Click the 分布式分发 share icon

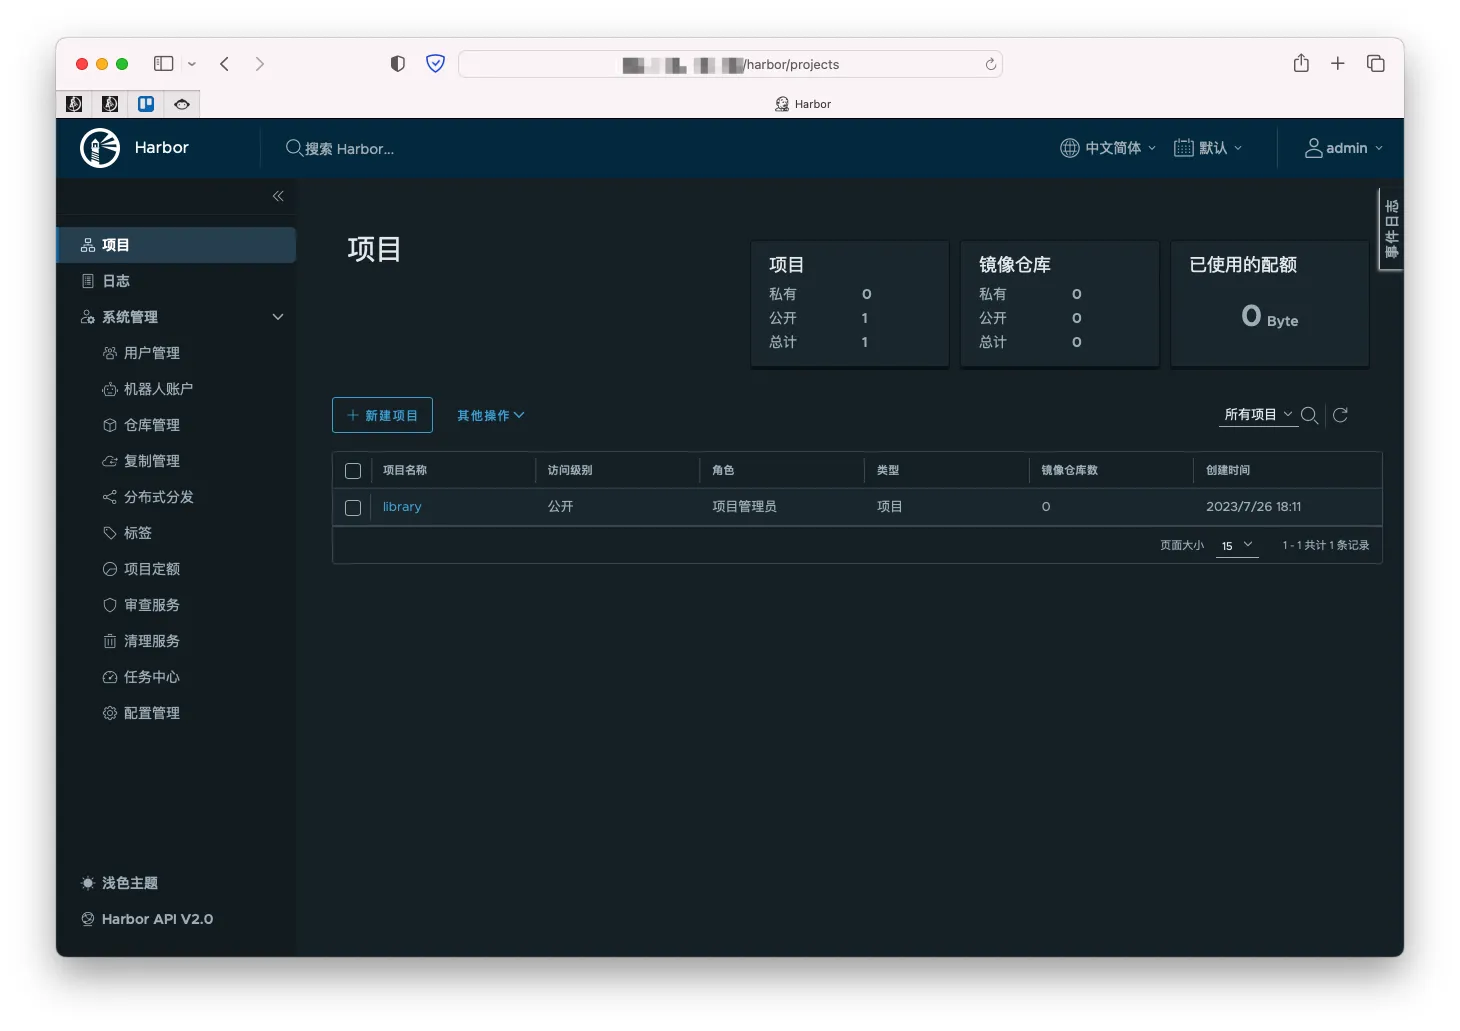pyautogui.click(x=110, y=497)
